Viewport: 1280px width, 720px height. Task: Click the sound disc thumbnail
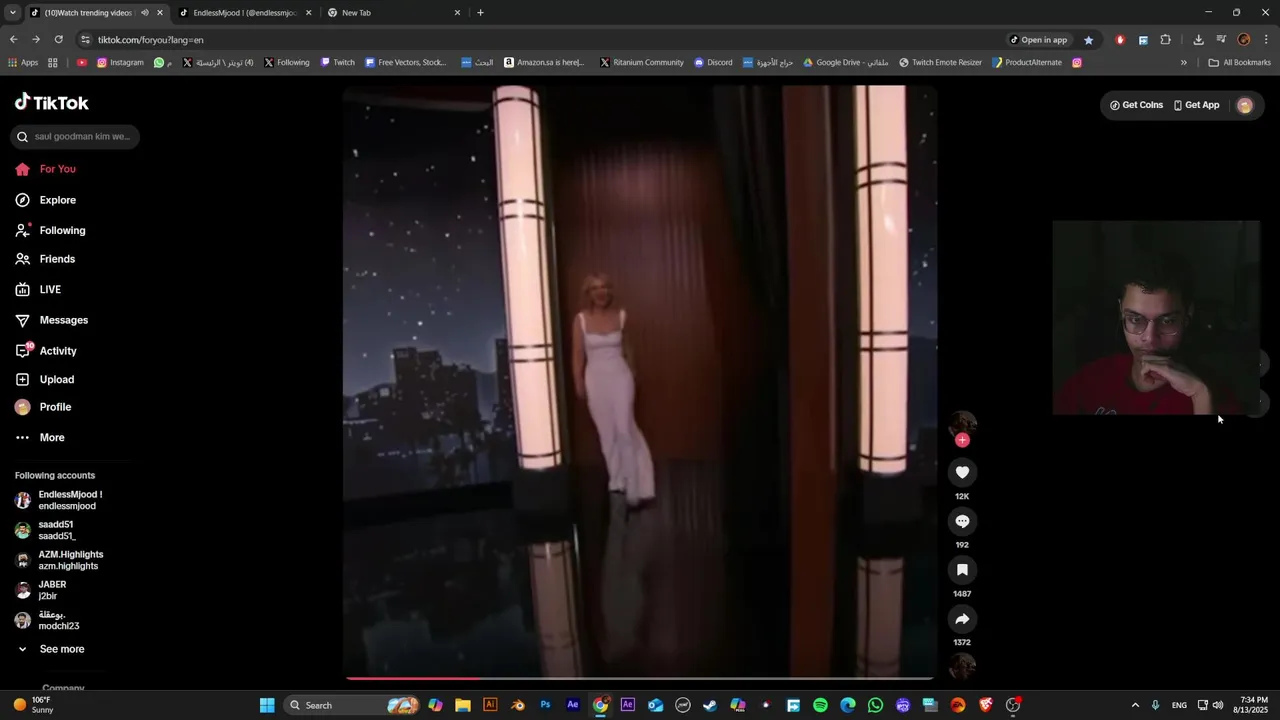(962, 666)
